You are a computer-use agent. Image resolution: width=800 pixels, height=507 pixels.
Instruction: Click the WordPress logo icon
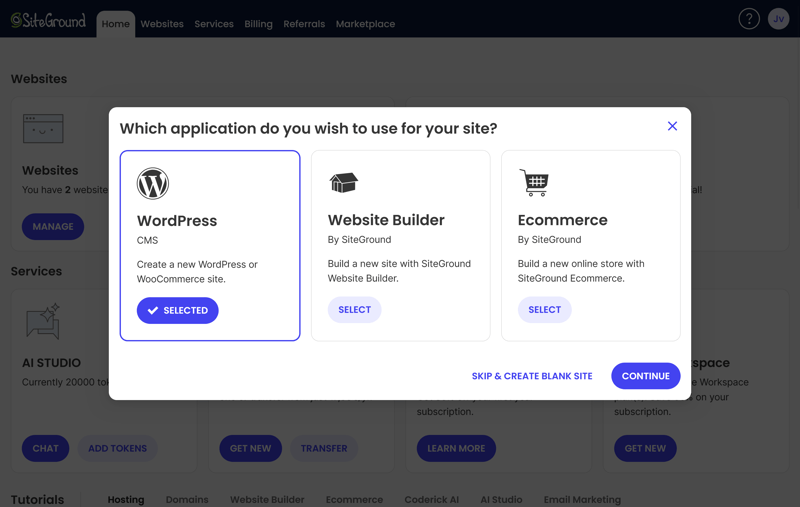coord(153,183)
